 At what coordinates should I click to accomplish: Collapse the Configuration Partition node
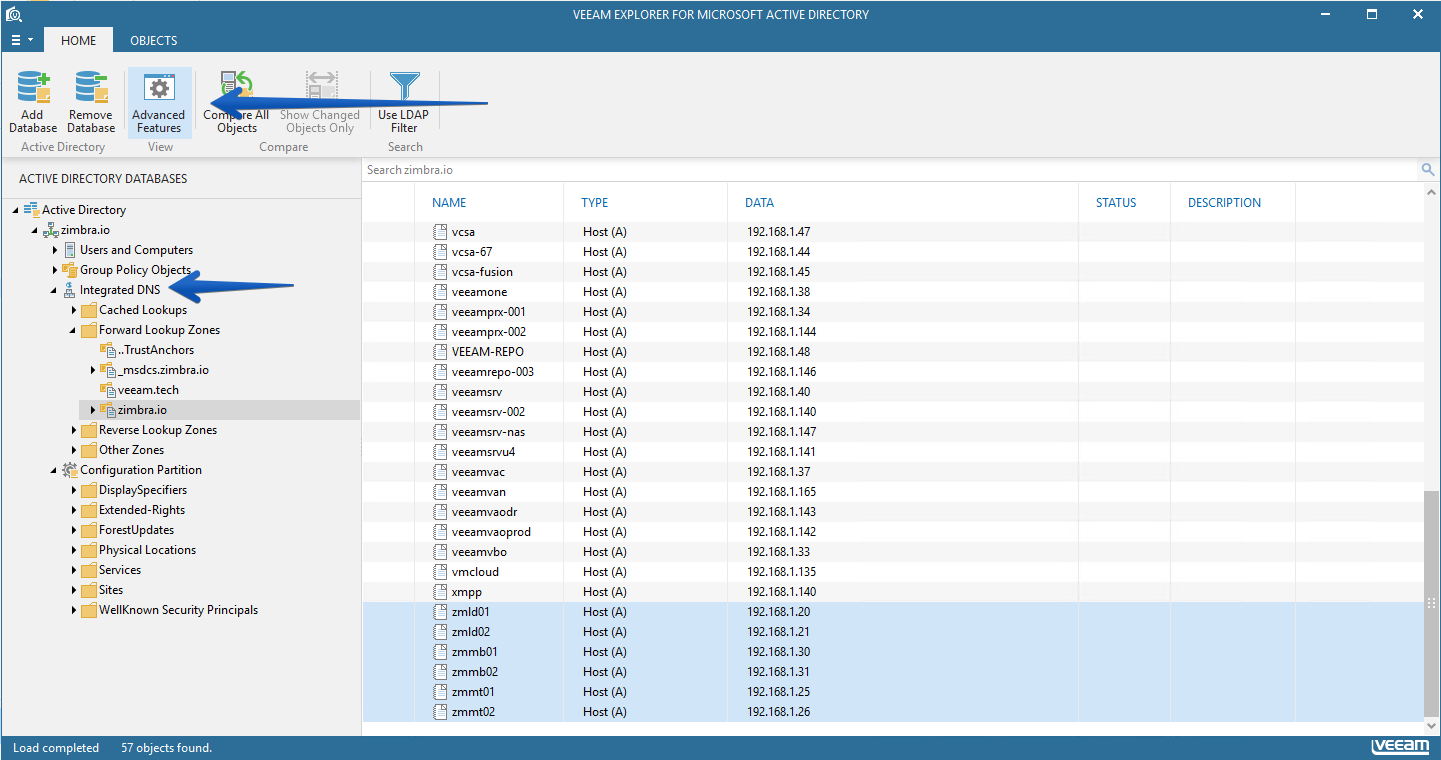point(54,470)
